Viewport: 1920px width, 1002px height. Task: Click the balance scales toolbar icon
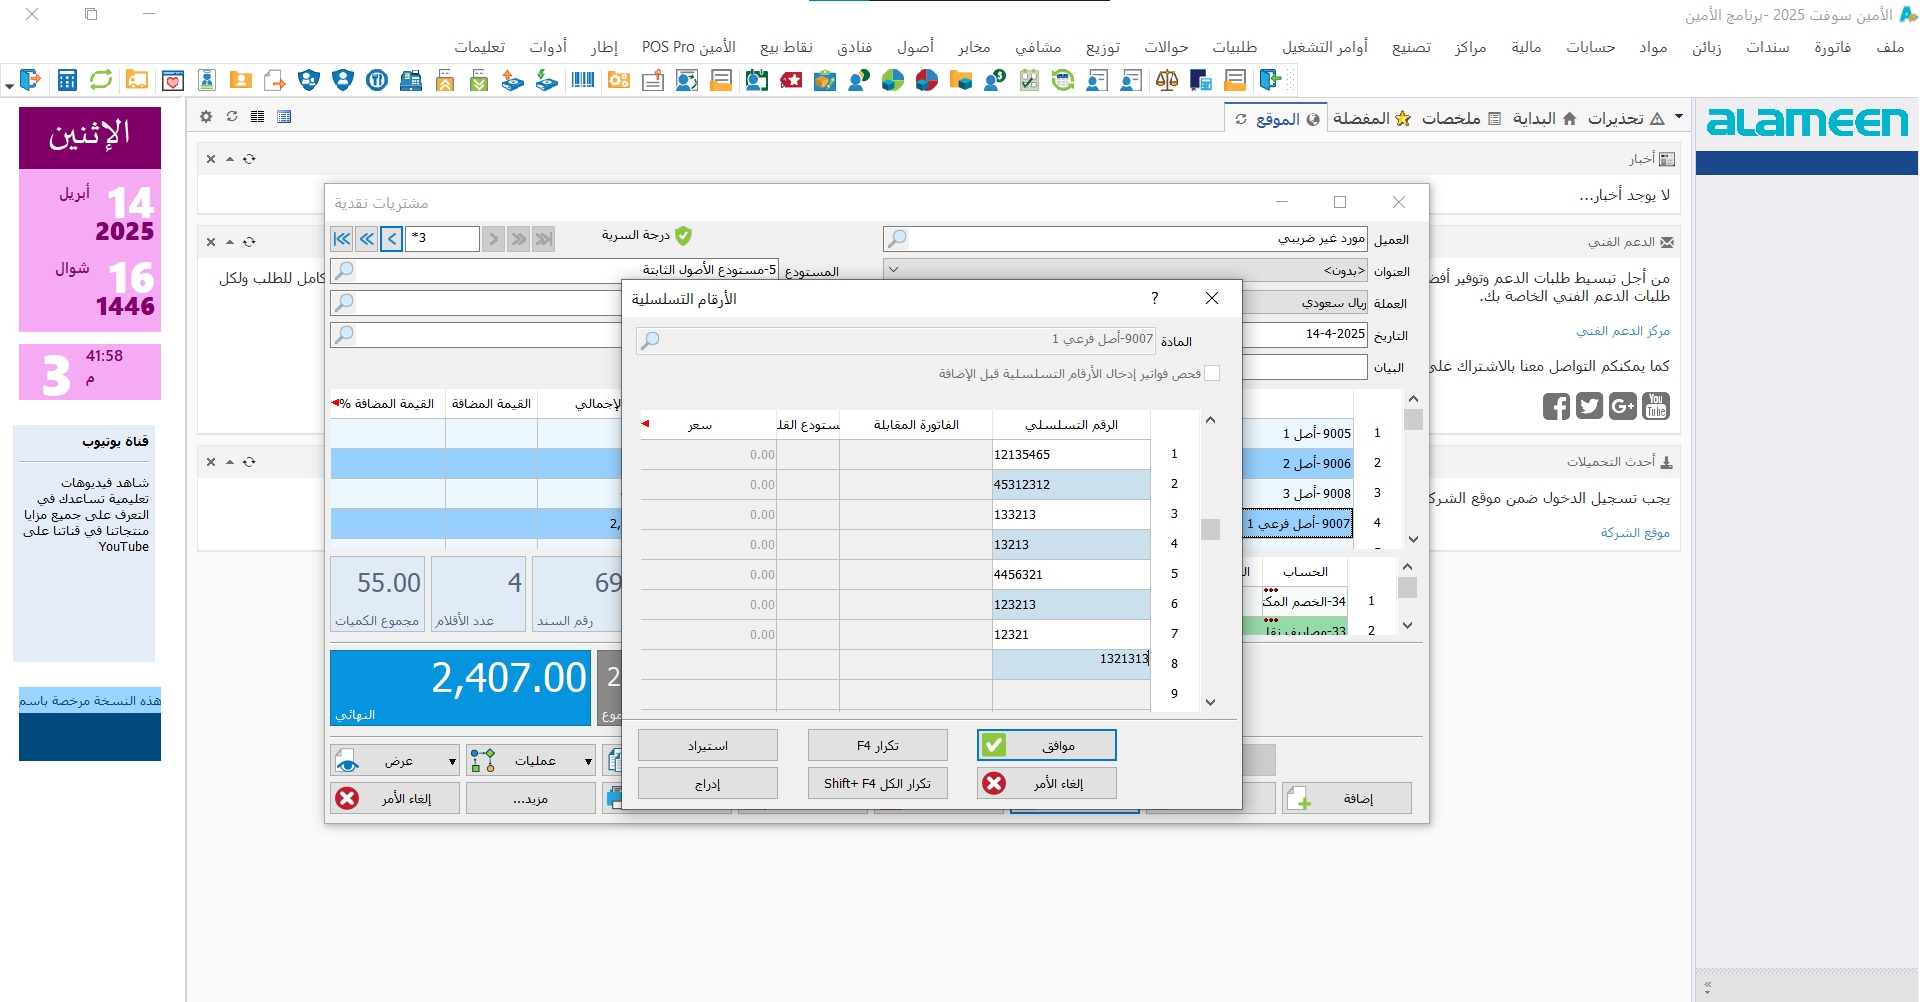pos(1166,80)
